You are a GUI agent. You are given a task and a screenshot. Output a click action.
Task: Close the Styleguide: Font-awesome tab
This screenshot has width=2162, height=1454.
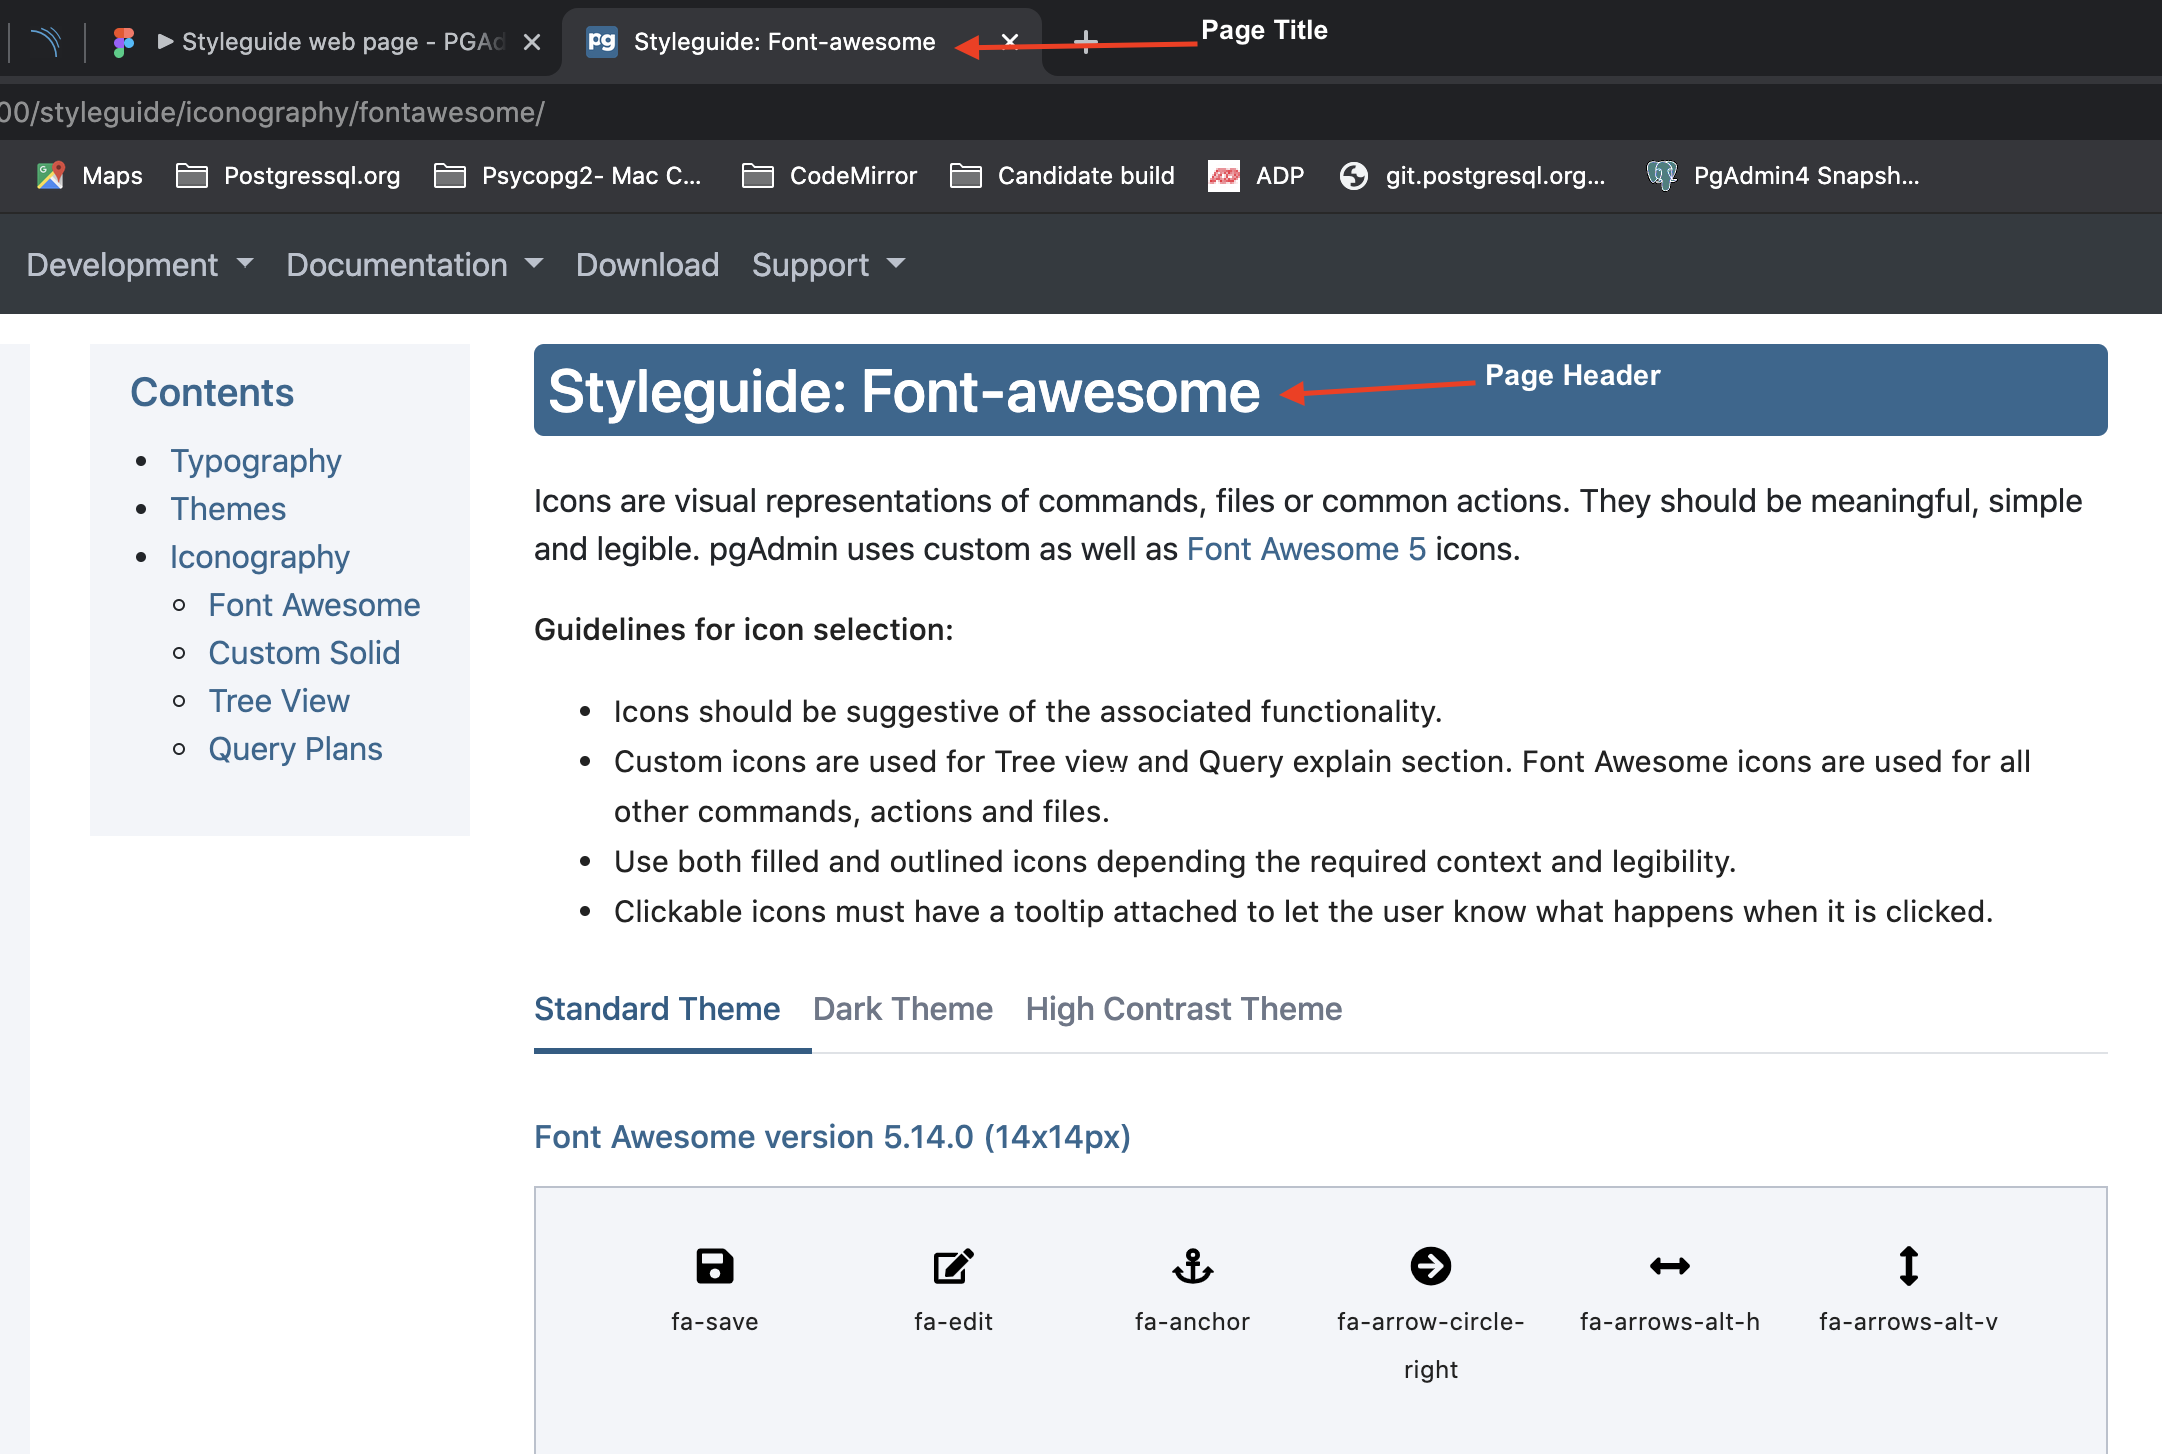(x=1010, y=41)
